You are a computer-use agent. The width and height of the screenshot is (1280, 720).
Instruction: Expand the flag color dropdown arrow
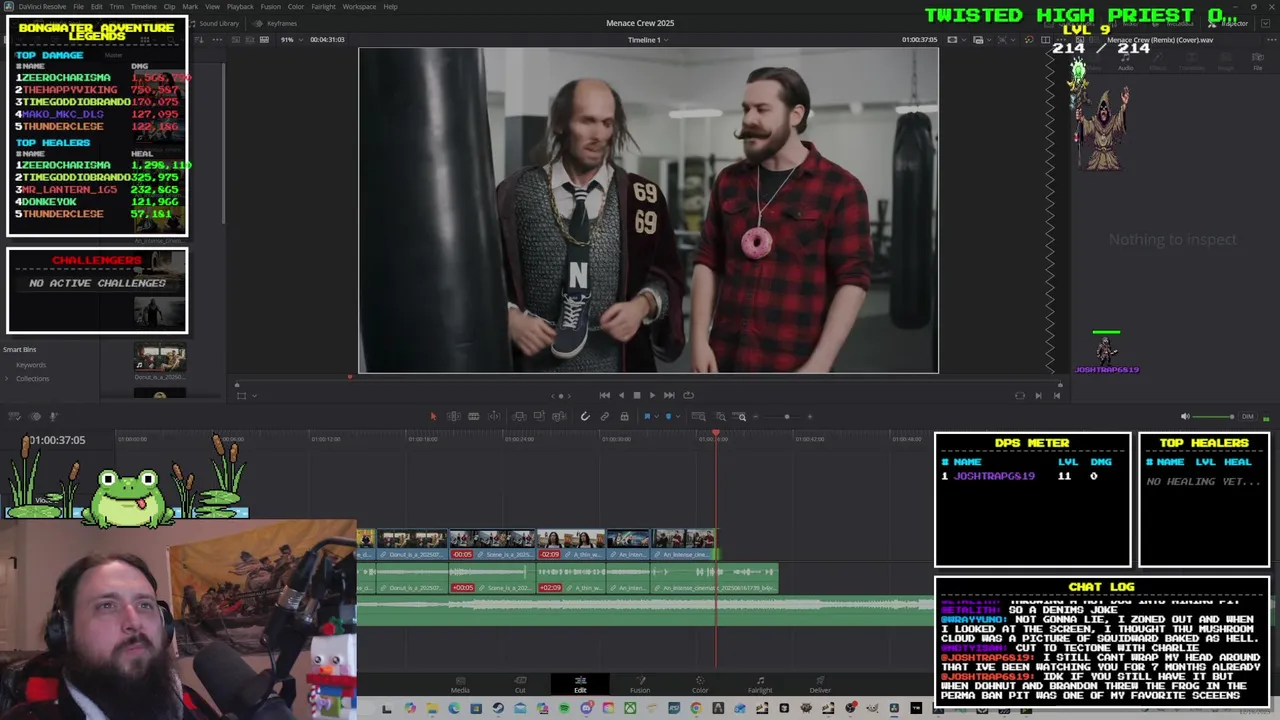click(x=656, y=416)
